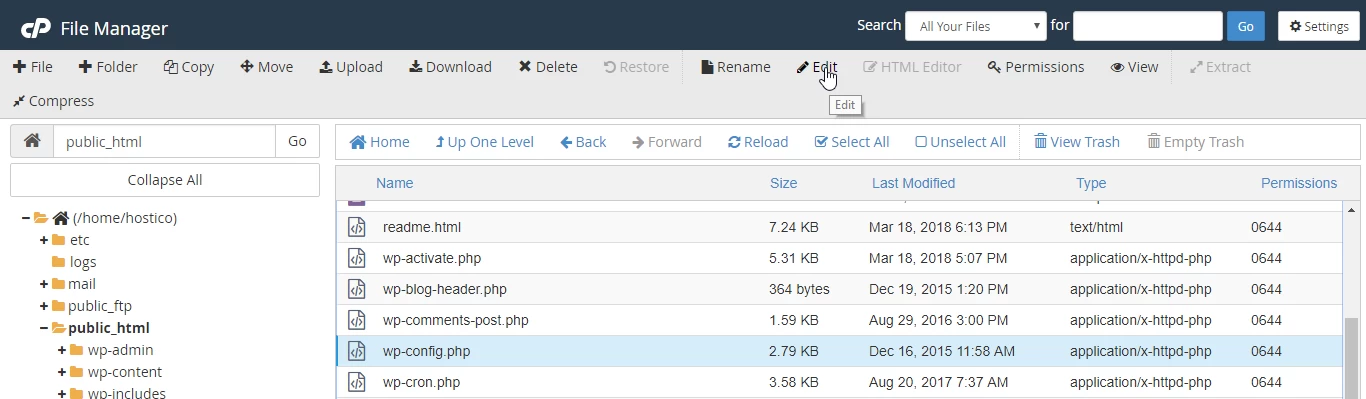This screenshot has height=399, width=1366.
Task: Sort the list by Type column
Action: [1091, 183]
